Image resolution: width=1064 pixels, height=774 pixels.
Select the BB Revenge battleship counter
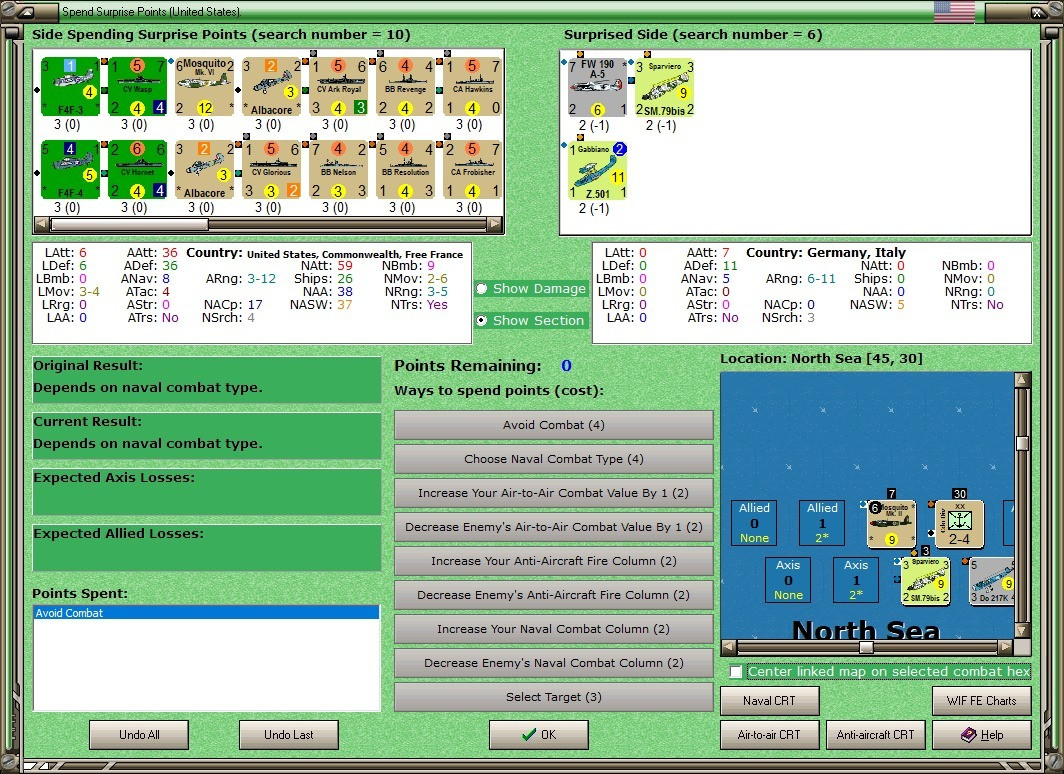click(x=406, y=87)
